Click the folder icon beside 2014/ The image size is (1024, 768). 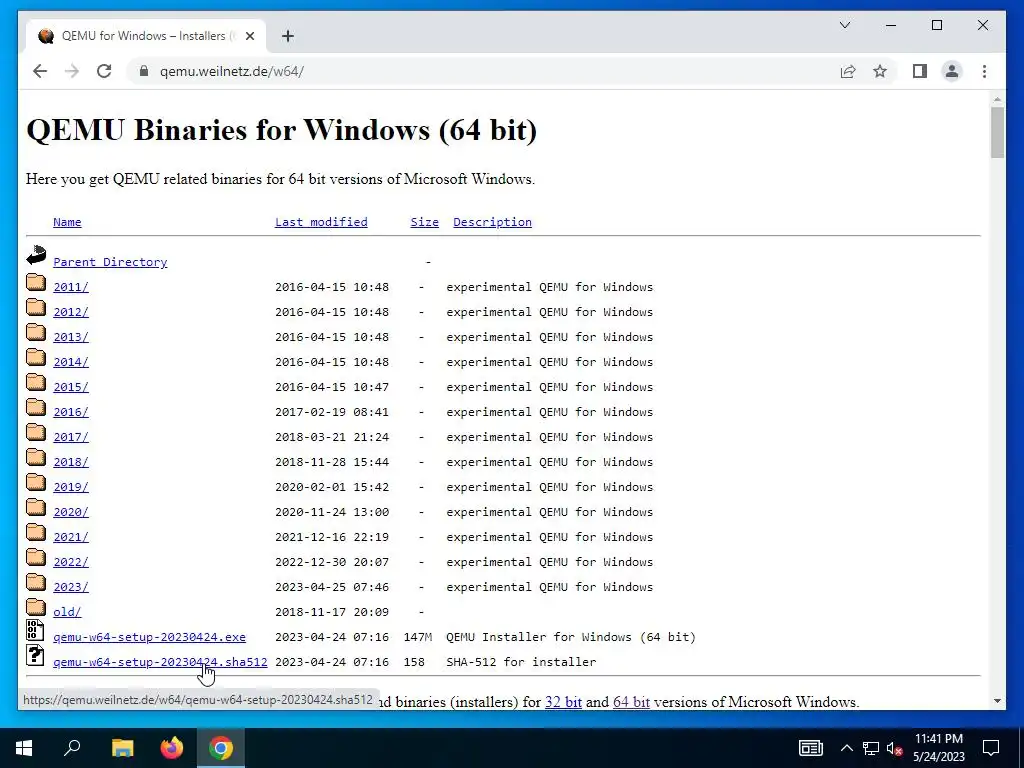pyautogui.click(x=36, y=357)
